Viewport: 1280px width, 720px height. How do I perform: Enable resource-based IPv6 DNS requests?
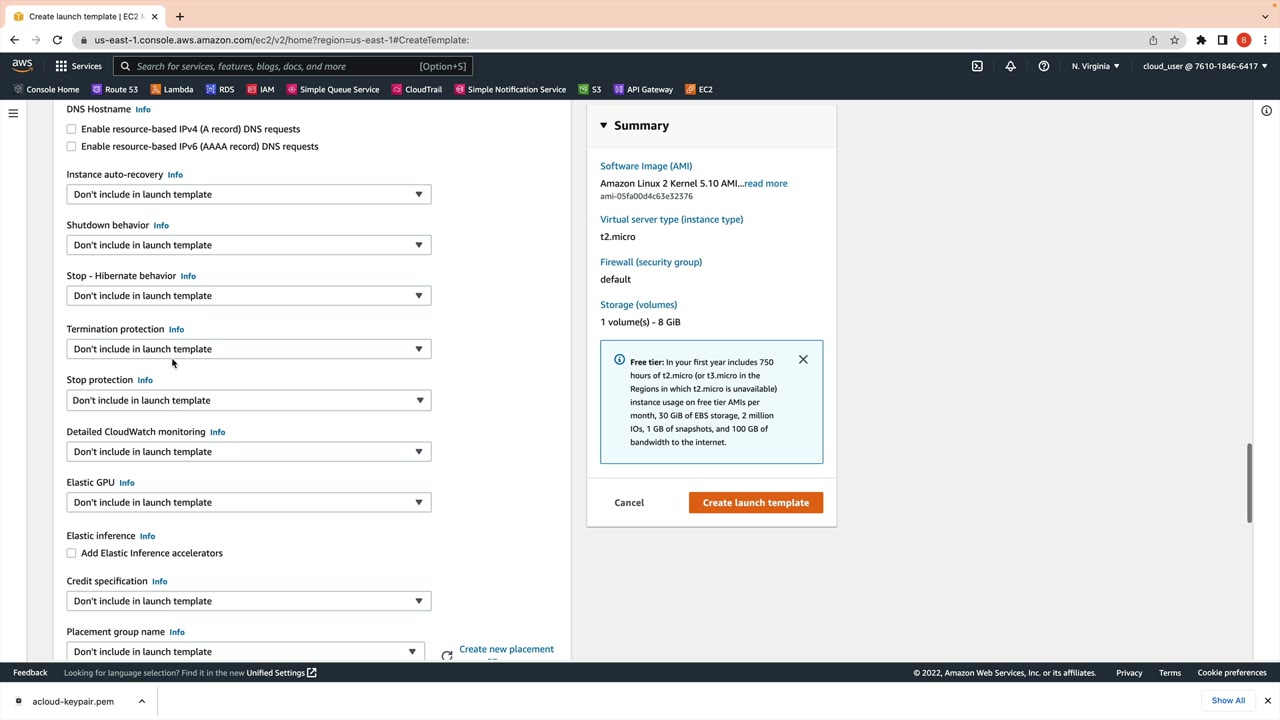[71, 146]
